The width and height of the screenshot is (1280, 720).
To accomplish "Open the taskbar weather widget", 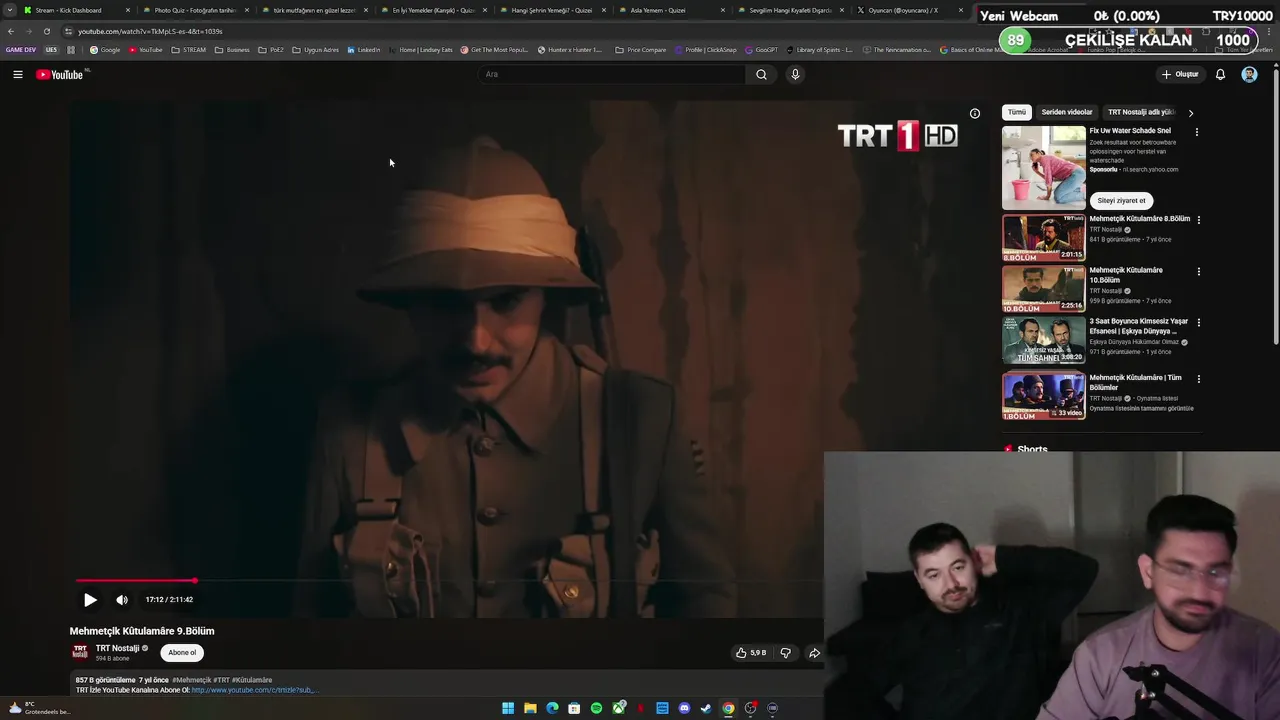I will 40,708.
